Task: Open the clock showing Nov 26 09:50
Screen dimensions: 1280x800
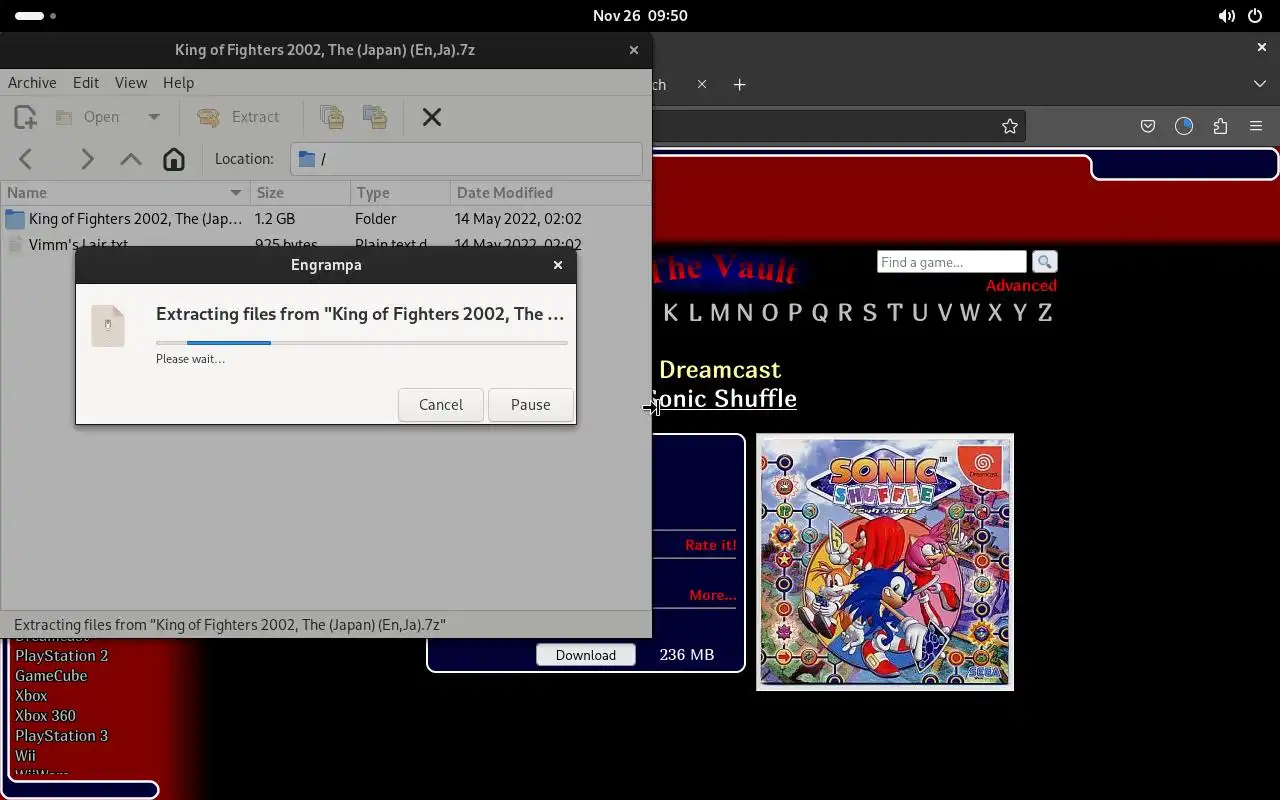Action: (x=640, y=16)
